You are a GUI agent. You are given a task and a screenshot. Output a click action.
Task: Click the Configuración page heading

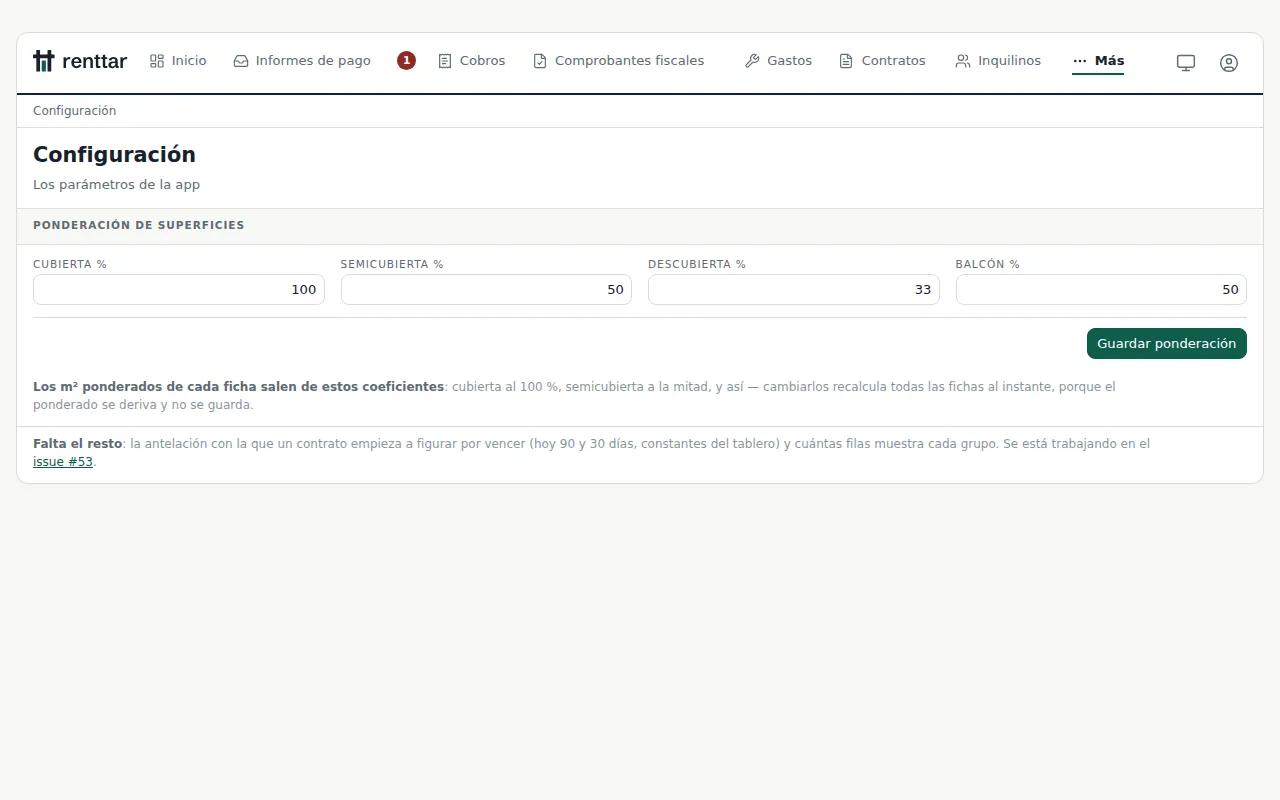pos(114,154)
